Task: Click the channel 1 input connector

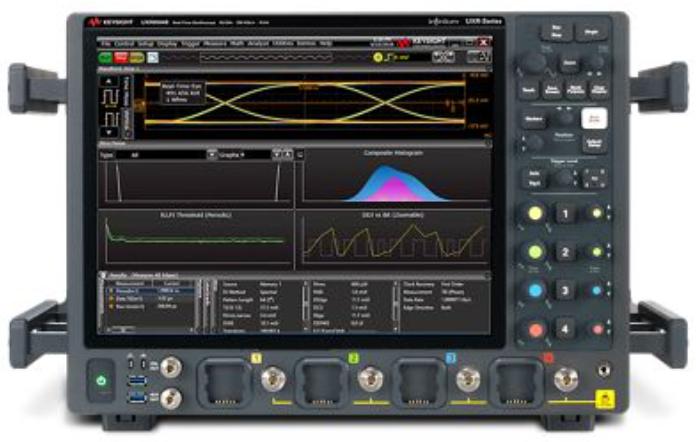Action: (273, 379)
